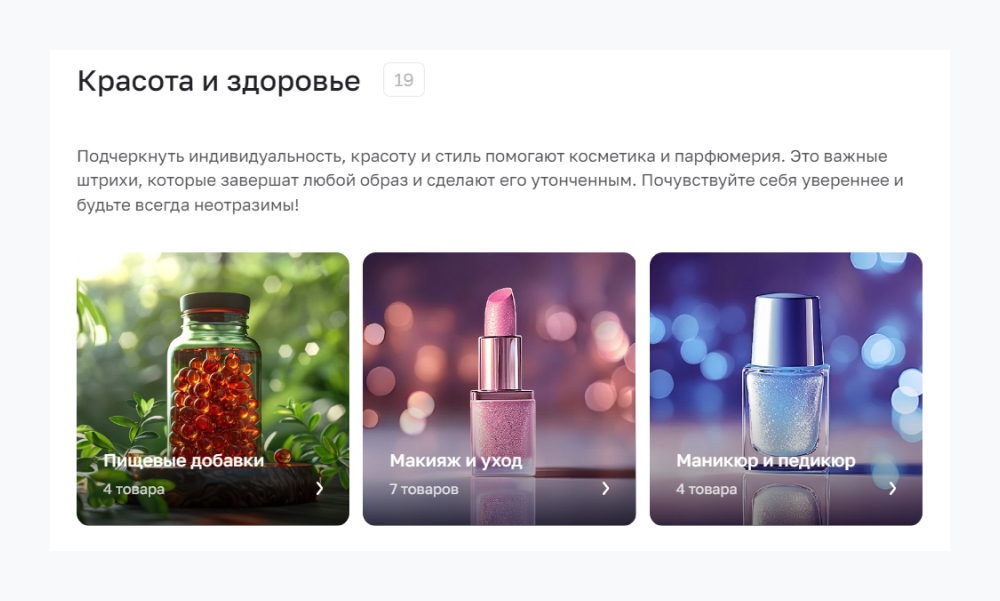
Task: Click the Красота и здоровье heading
Action: click(219, 81)
